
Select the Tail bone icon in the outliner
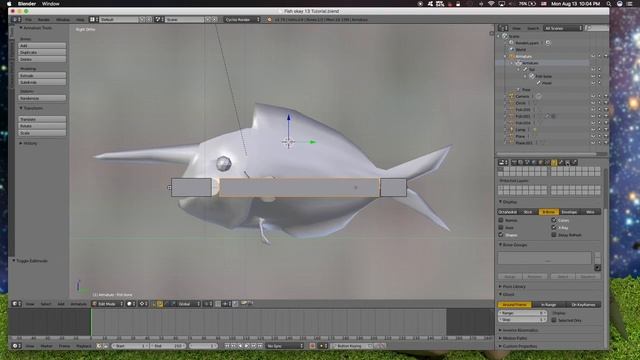525,69
